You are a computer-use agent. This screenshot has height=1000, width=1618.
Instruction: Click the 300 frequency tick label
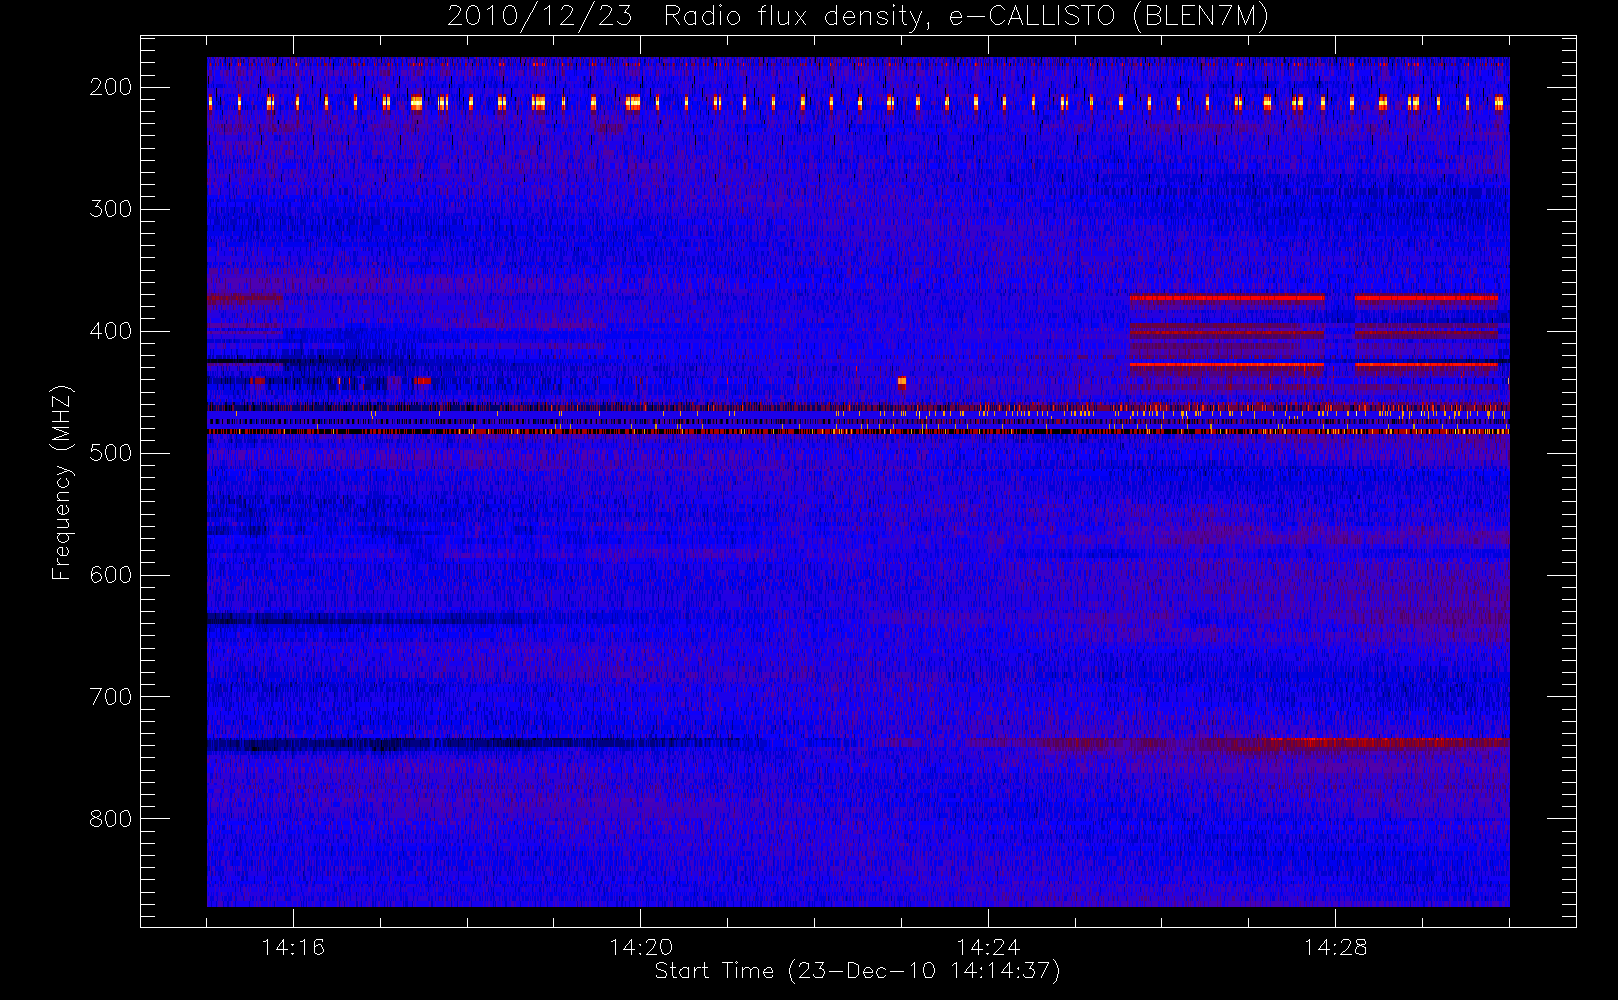[110, 209]
